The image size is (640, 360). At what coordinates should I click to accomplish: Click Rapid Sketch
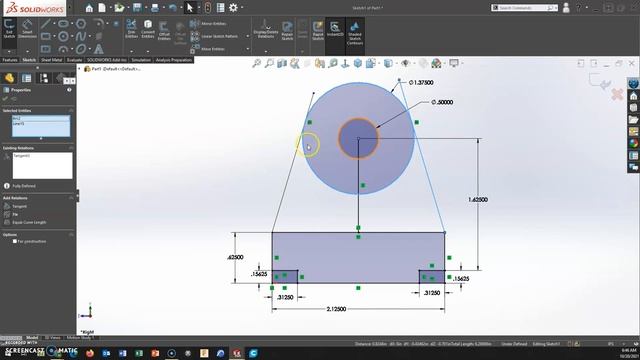(x=318, y=31)
